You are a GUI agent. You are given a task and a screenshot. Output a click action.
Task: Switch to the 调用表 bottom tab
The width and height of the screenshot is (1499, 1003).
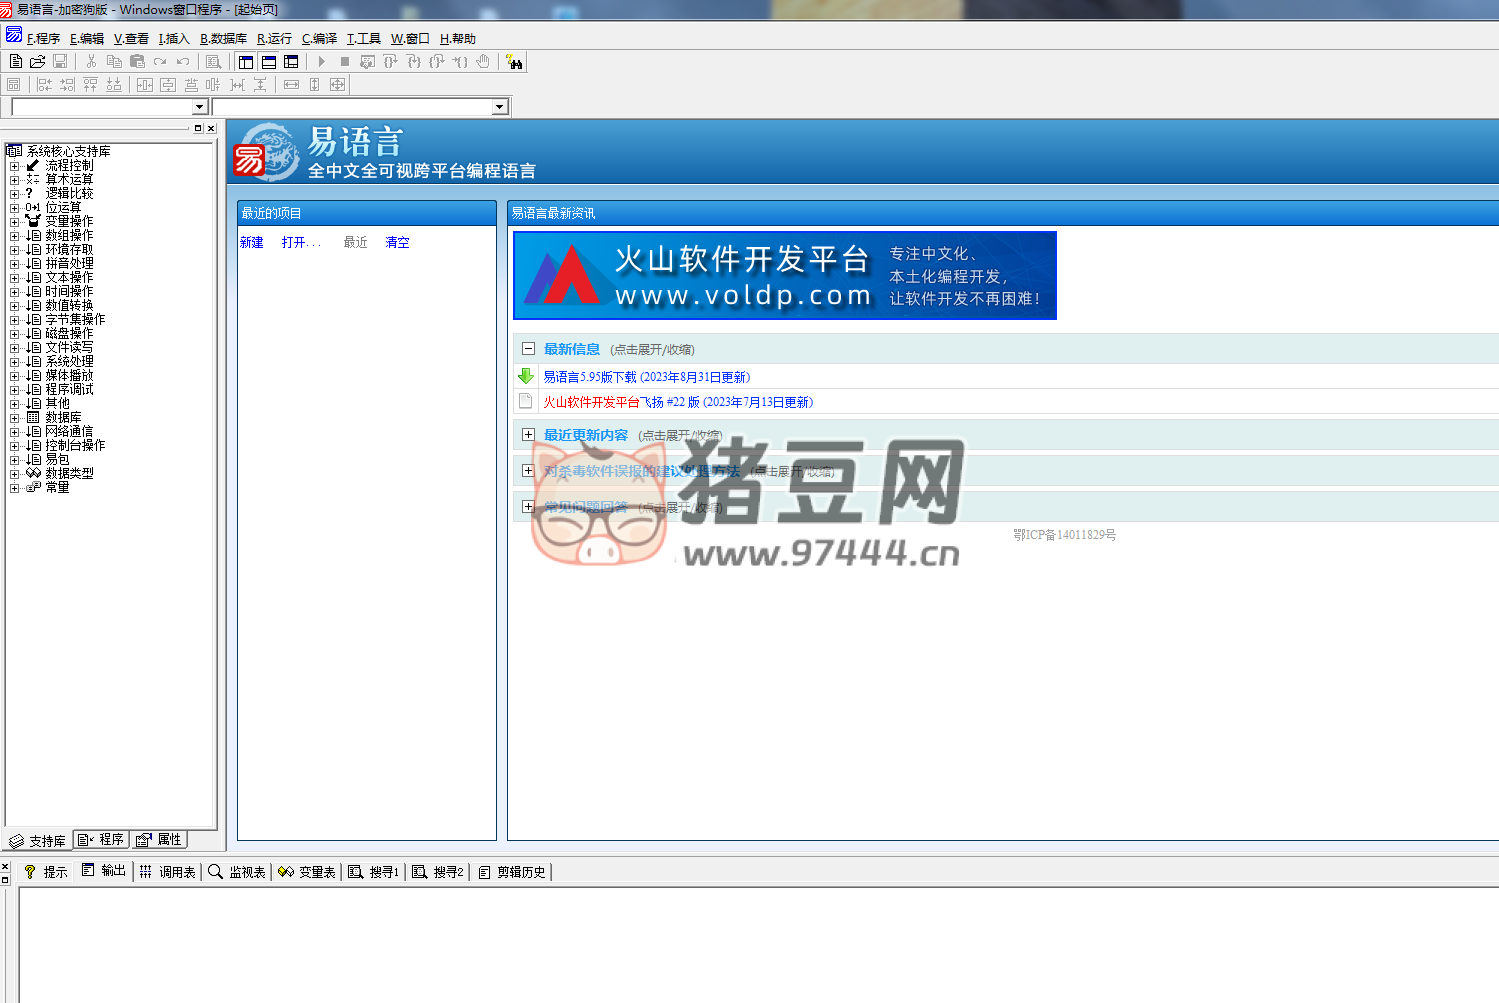coord(167,872)
